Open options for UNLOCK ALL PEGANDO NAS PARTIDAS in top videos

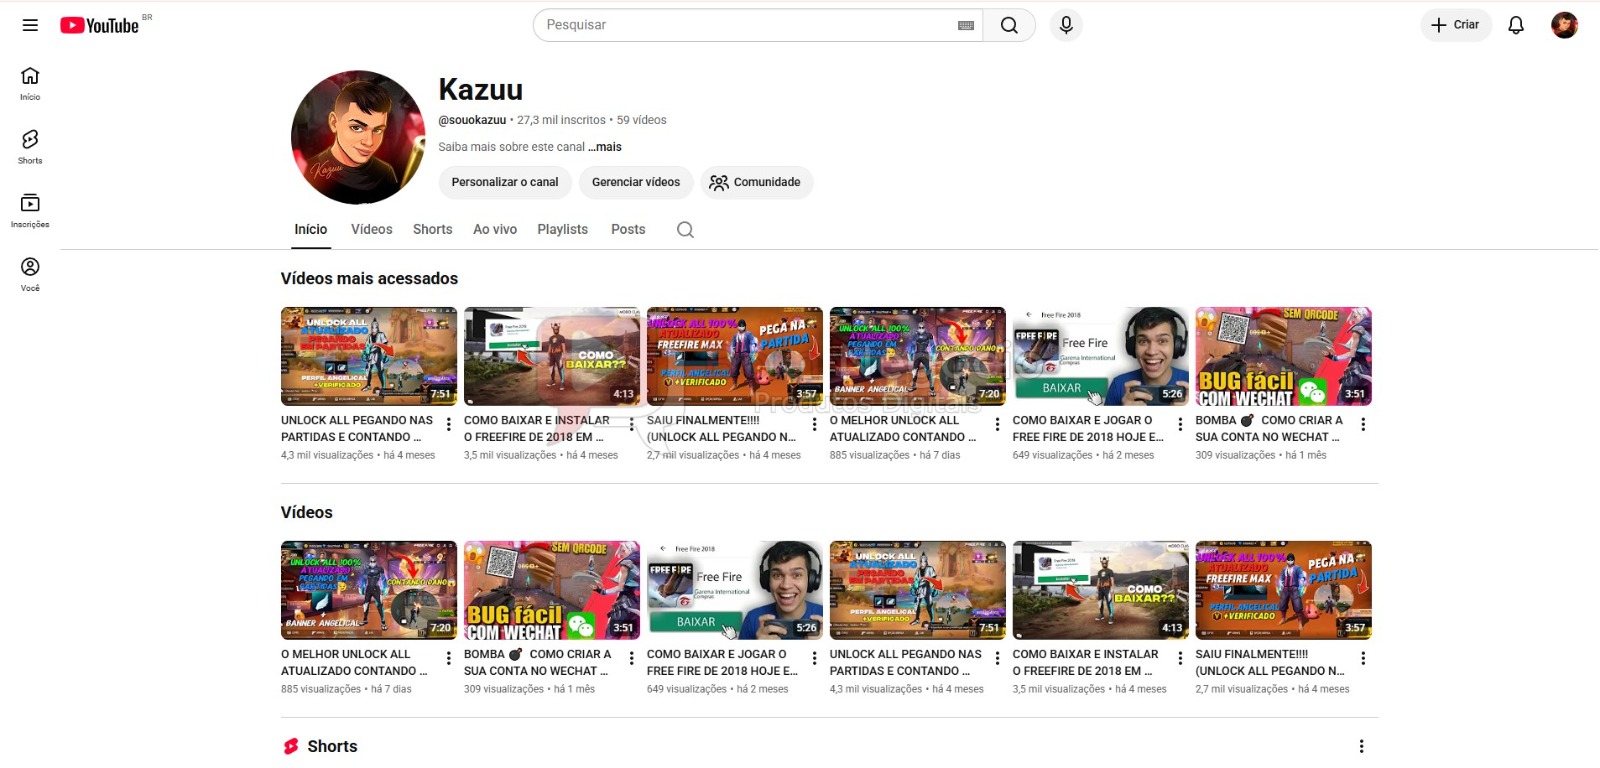[448, 424]
